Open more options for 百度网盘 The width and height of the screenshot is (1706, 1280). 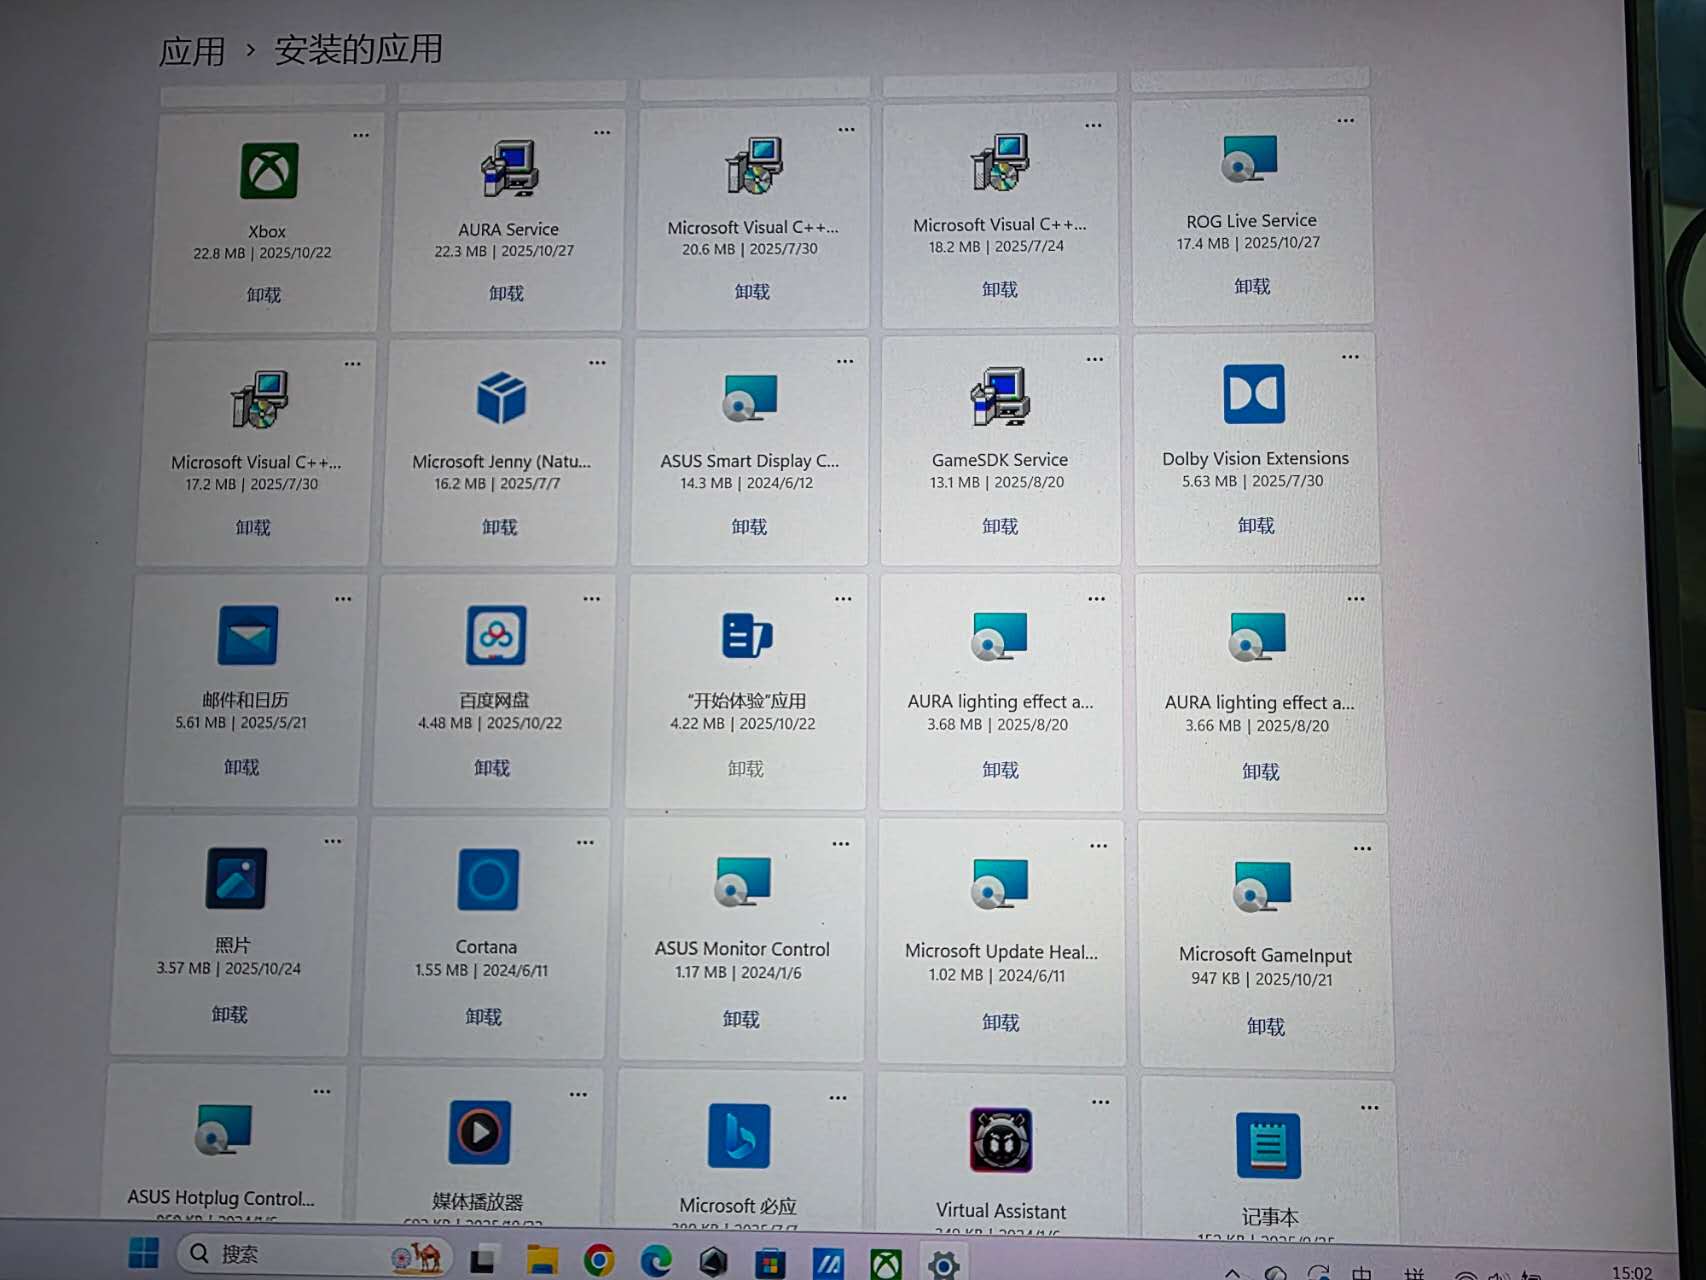pos(592,599)
